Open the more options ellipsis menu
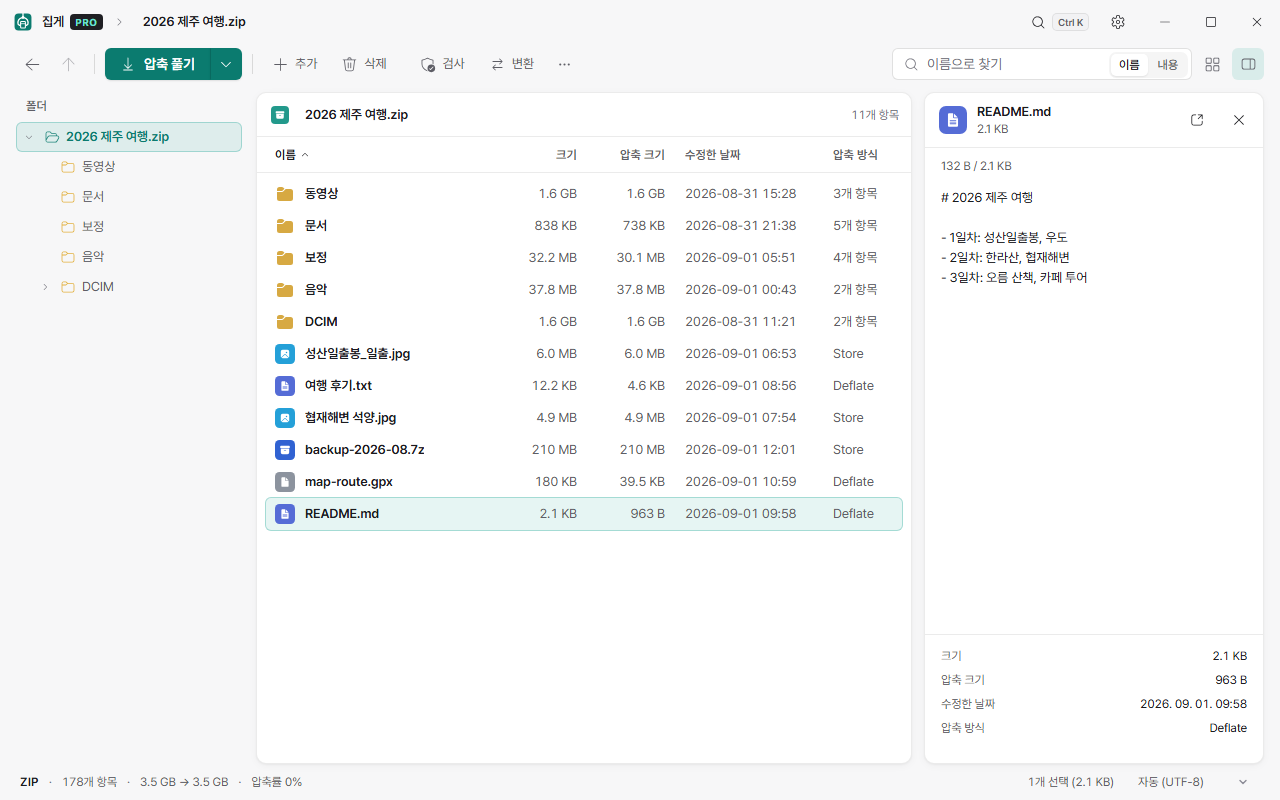This screenshot has height=800, width=1280. tap(564, 64)
